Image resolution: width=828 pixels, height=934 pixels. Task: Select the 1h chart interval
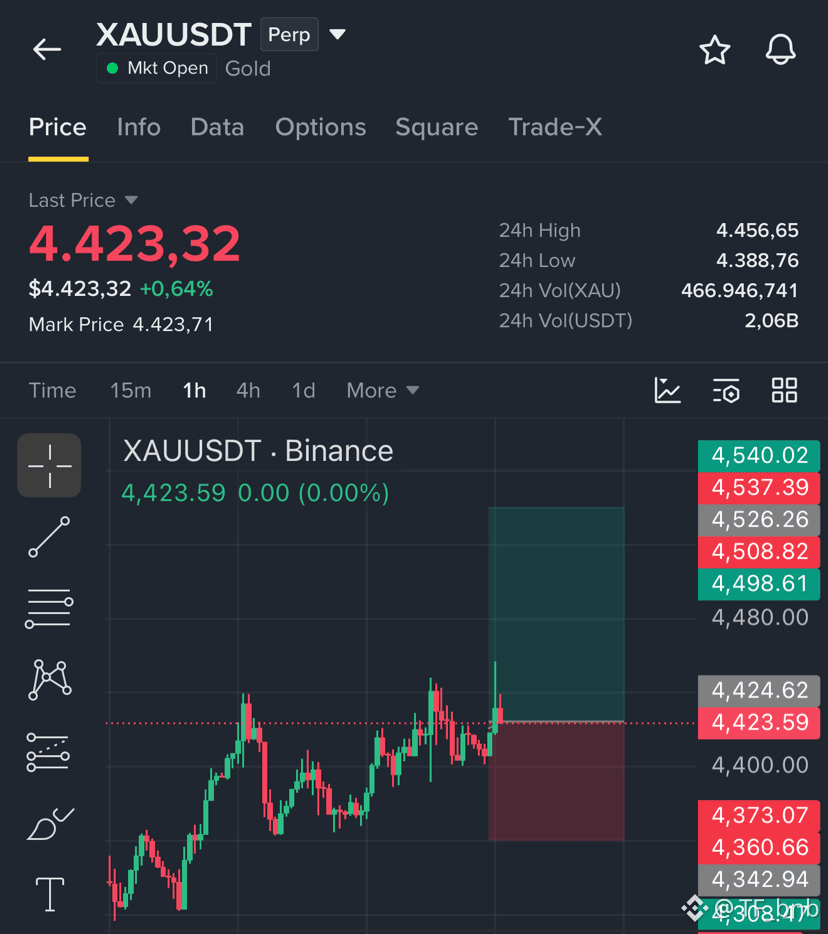(x=194, y=391)
